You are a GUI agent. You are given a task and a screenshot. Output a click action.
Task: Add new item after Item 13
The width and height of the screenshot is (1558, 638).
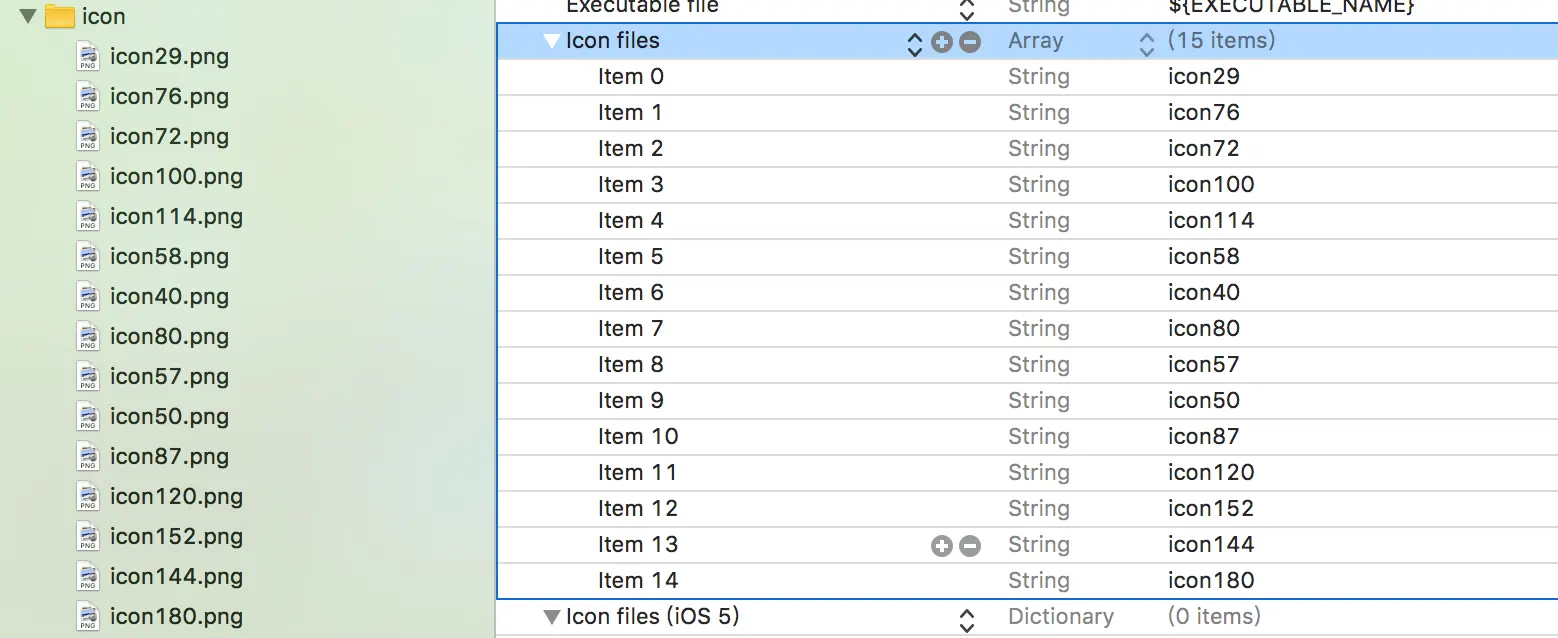pyautogui.click(x=941, y=545)
